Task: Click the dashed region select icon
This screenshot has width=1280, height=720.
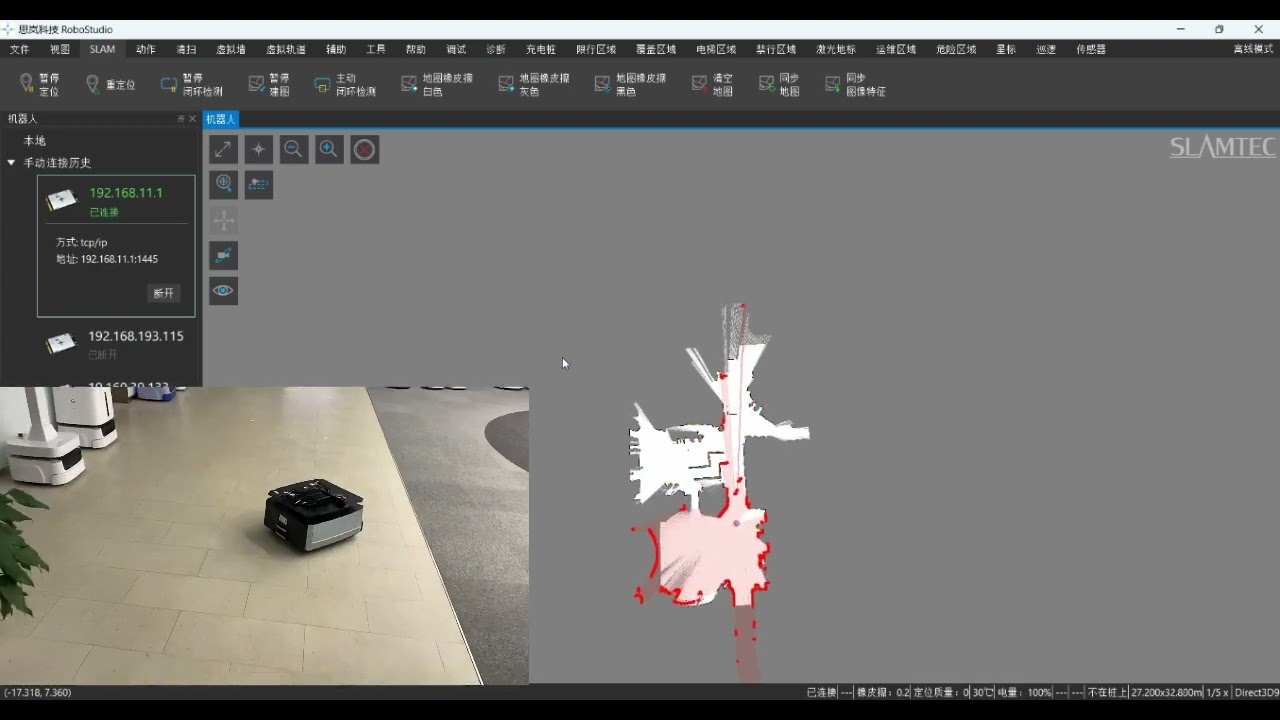Action: [x=258, y=184]
